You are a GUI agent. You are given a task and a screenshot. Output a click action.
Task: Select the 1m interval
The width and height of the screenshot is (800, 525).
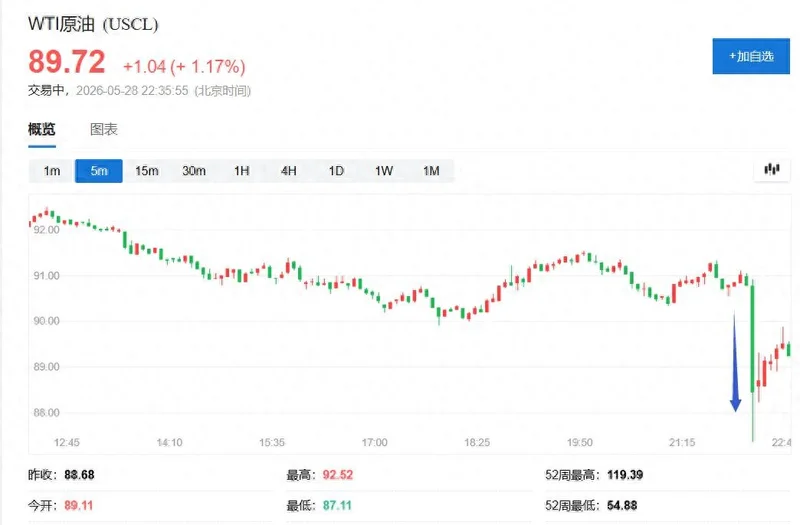coord(52,171)
